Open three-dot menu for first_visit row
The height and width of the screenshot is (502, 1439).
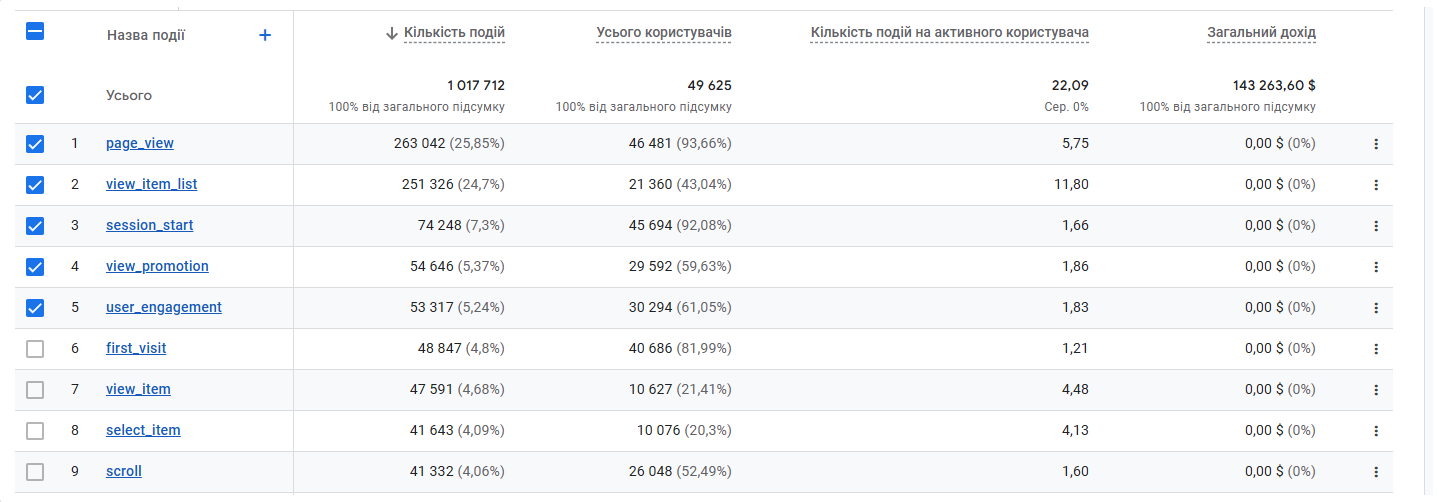1376,349
